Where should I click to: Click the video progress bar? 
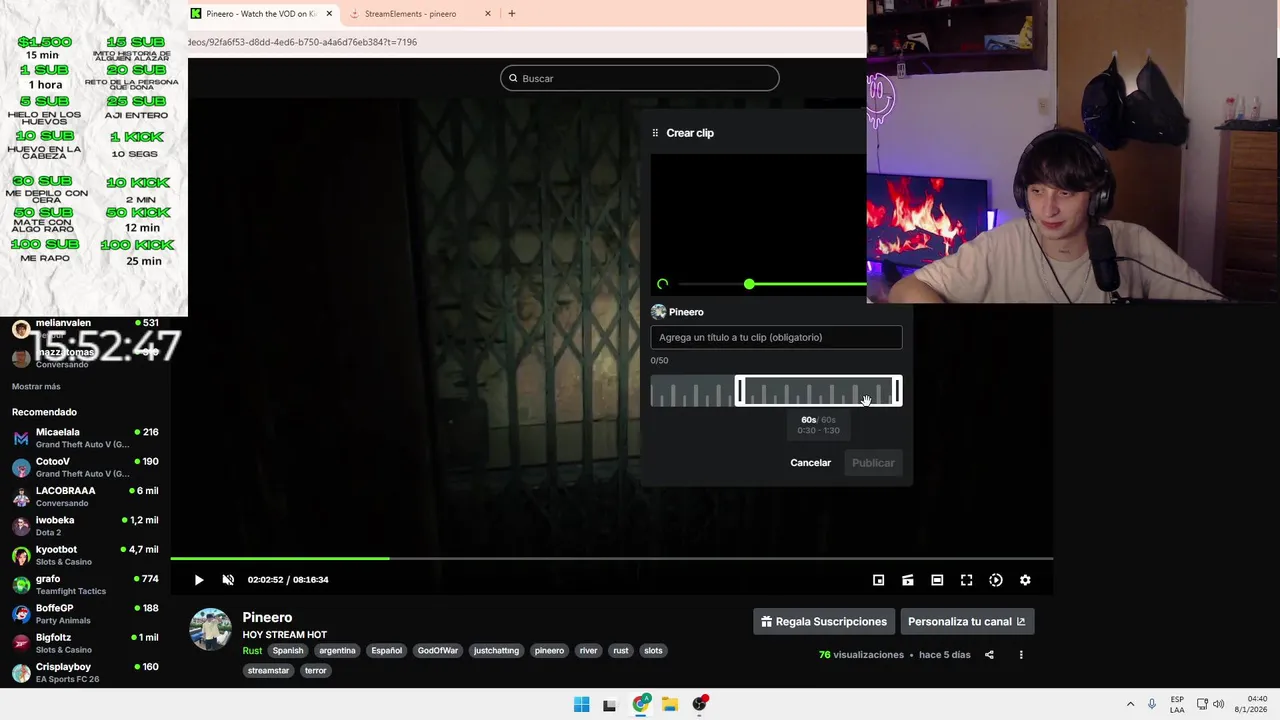[611, 558]
